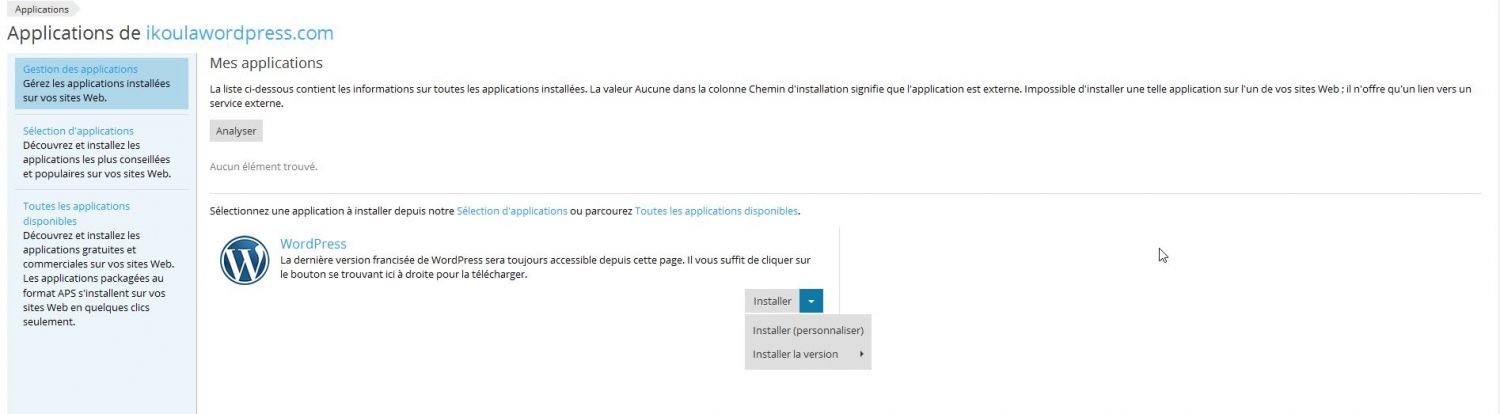Select Gestion des applications in the sidebar

tap(80, 69)
